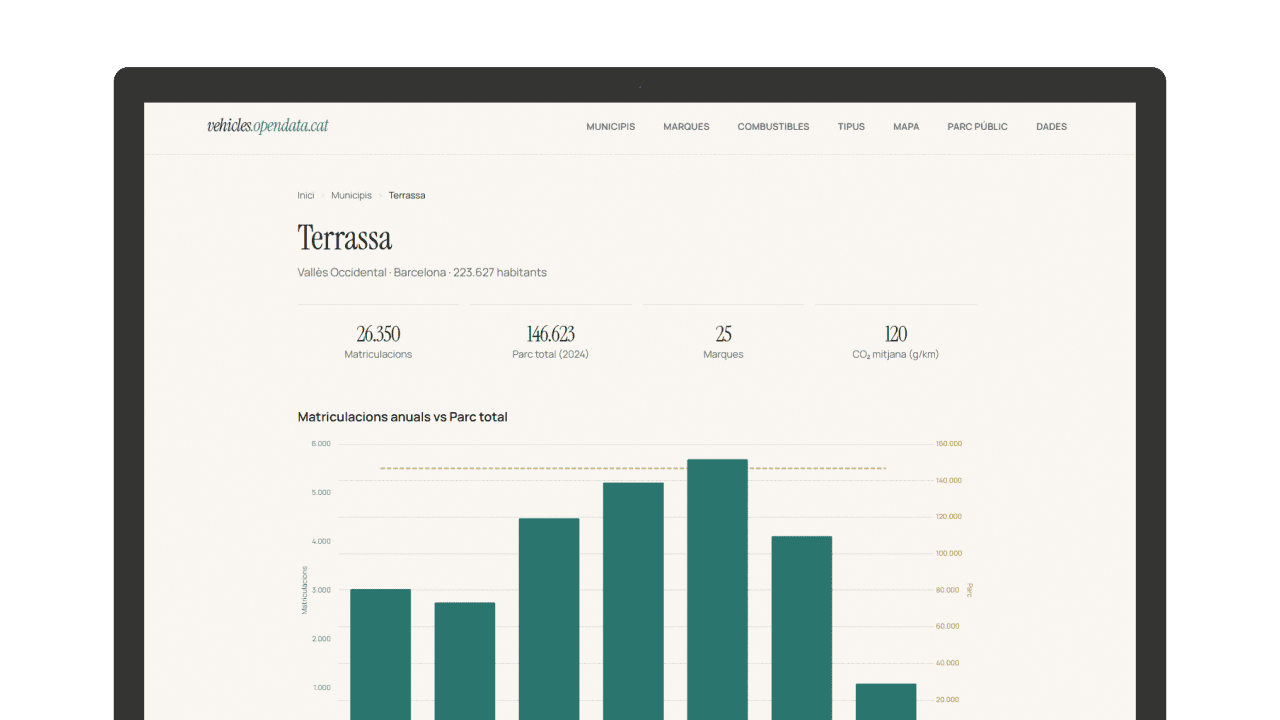Select the Terrassa page heading
Image resolution: width=1280 pixels, height=720 pixels.
click(345, 238)
